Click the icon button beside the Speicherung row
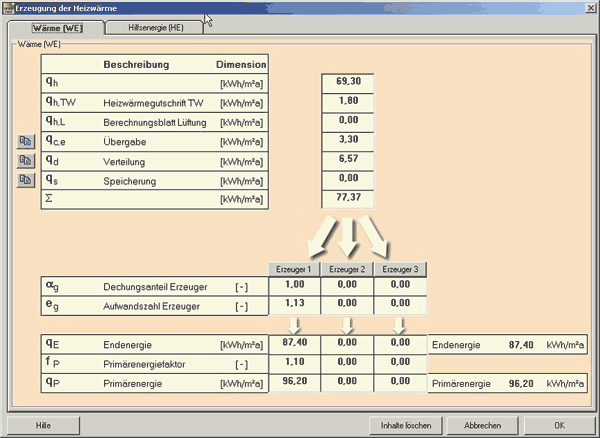The width and height of the screenshot is (600, 438). click(26, 180)
